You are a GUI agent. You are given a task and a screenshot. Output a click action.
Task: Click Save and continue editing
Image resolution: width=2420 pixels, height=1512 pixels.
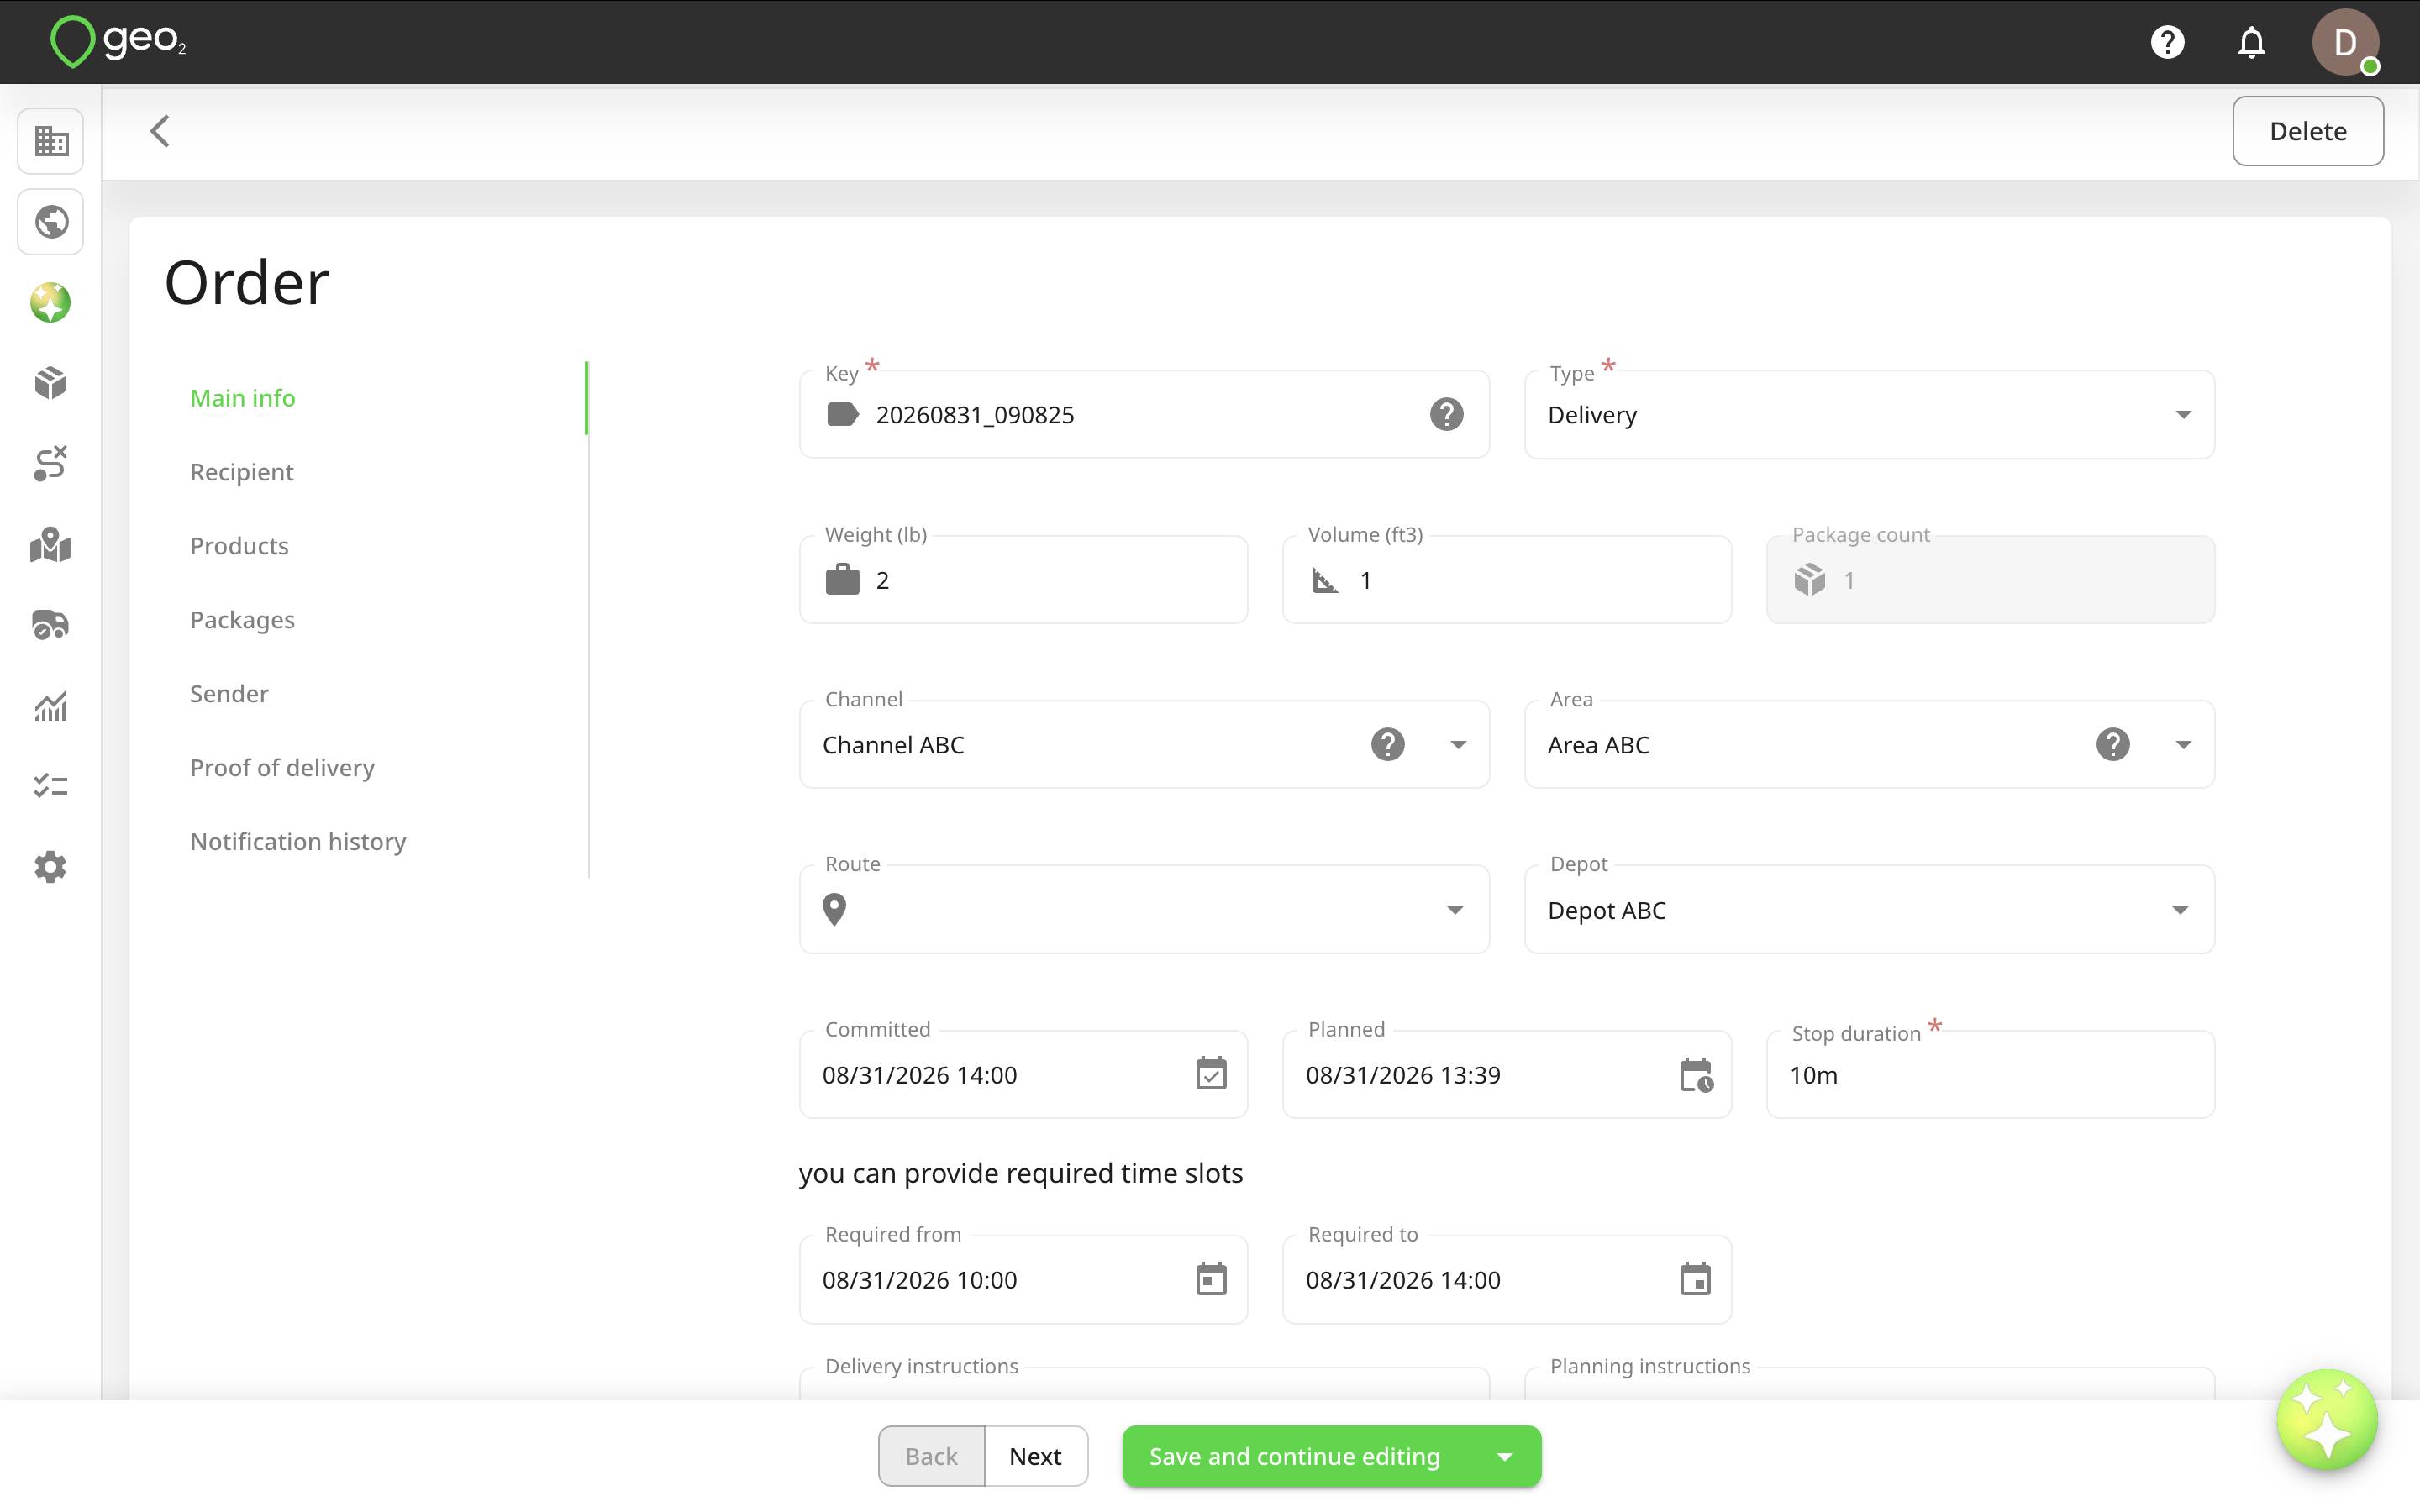(1295, 1457)
